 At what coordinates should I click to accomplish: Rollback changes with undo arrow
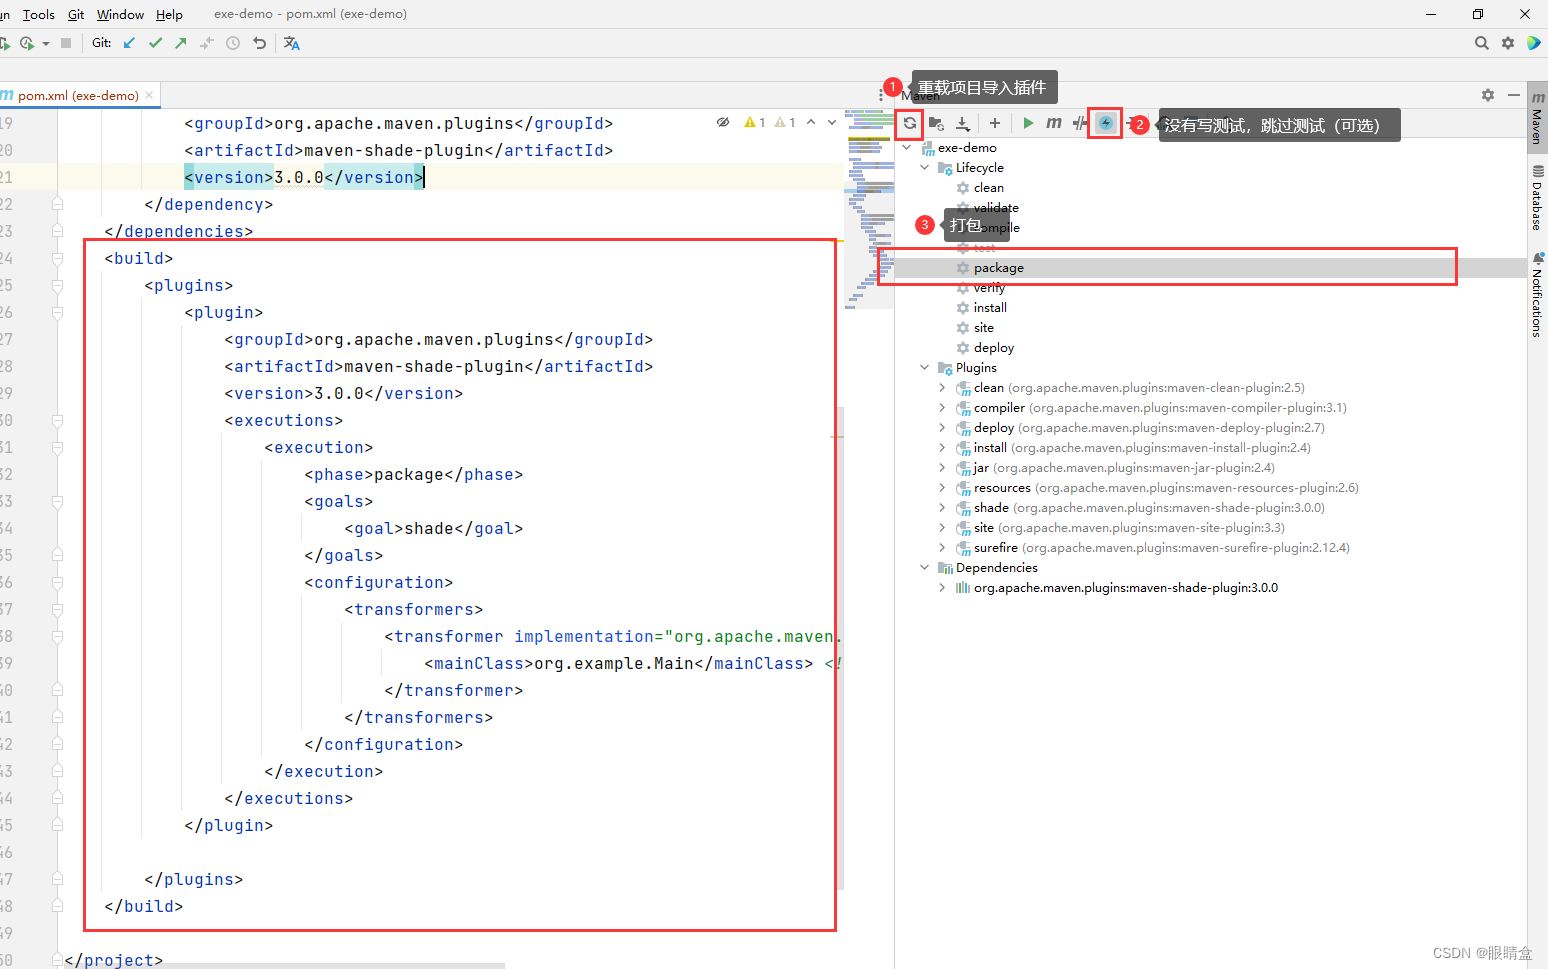[260, 43]
